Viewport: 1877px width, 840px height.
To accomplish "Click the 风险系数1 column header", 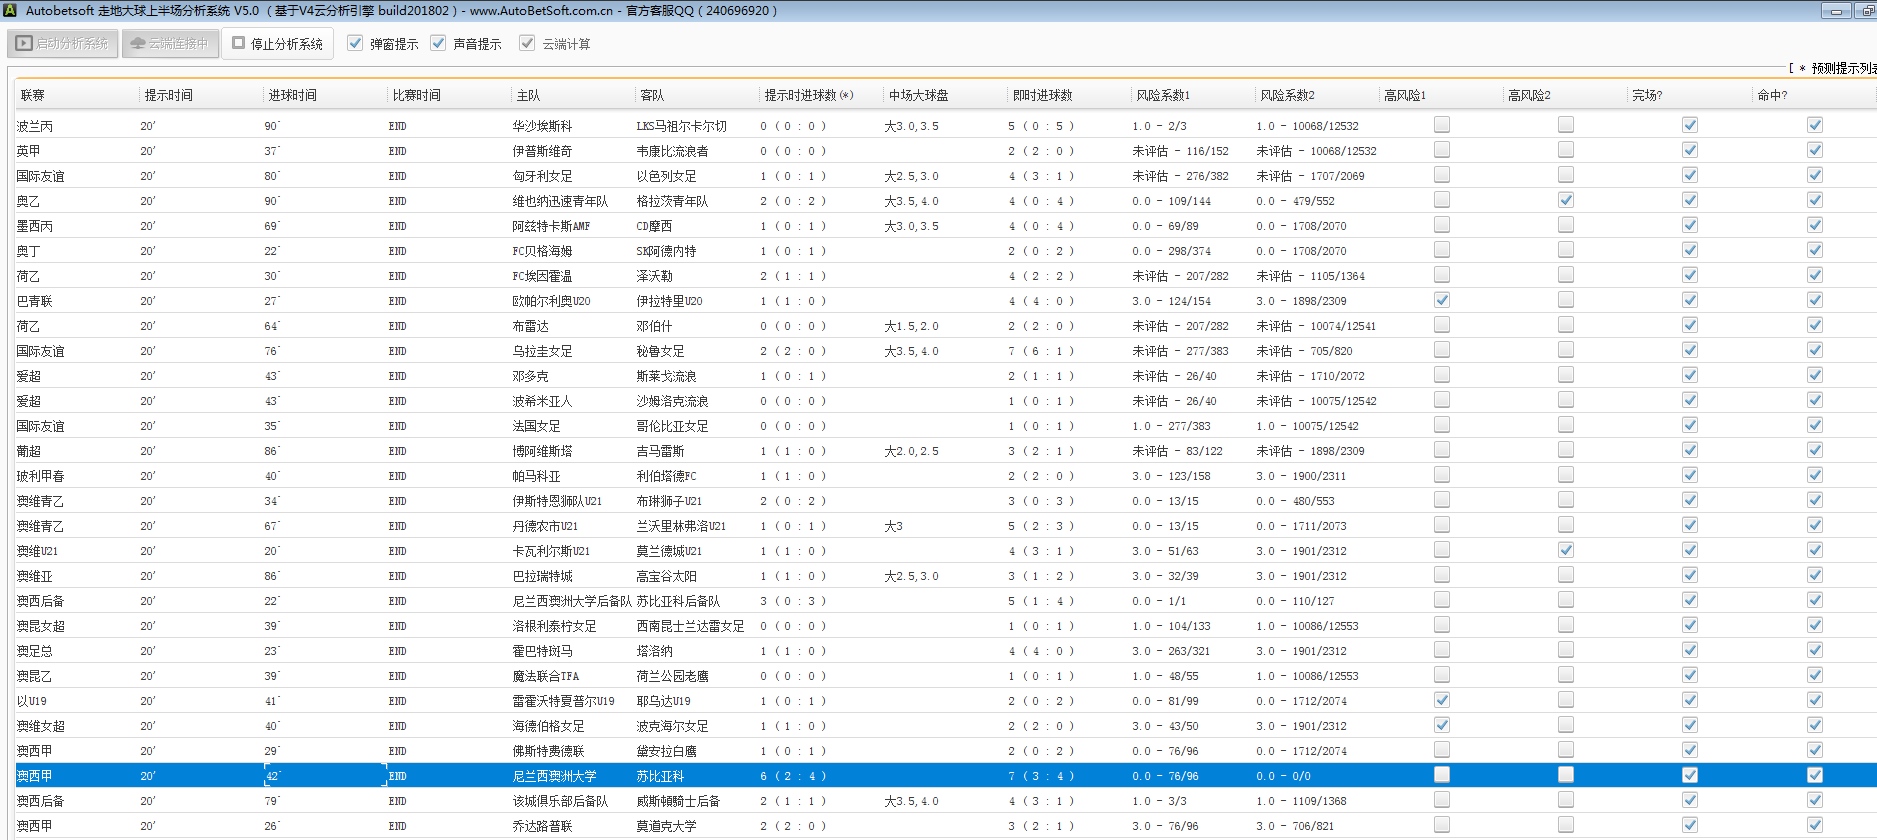I will [x=1163, y=95].
